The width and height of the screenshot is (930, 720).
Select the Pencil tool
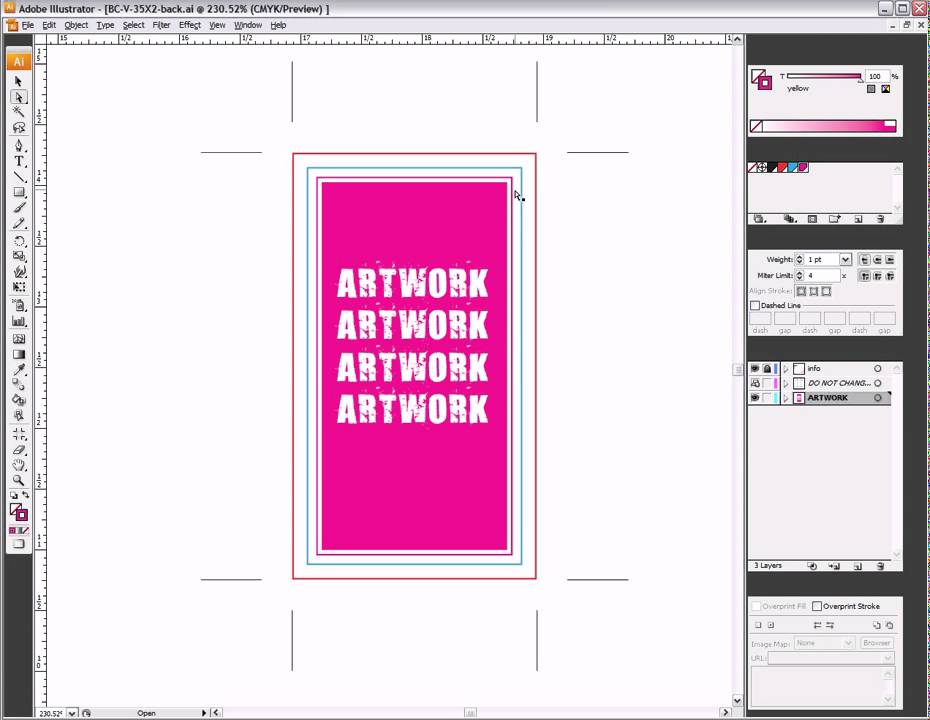(18, 224)
